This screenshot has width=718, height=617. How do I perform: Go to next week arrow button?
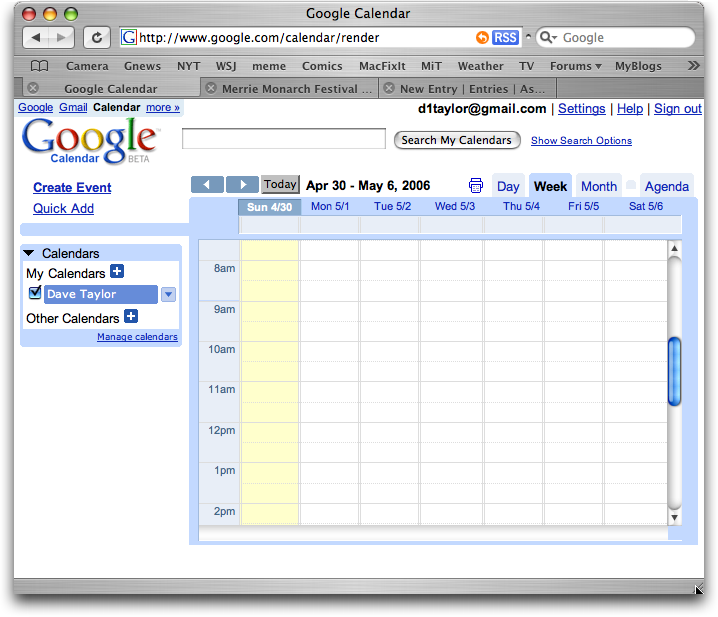pyautogui.click(x=242, y=185)
